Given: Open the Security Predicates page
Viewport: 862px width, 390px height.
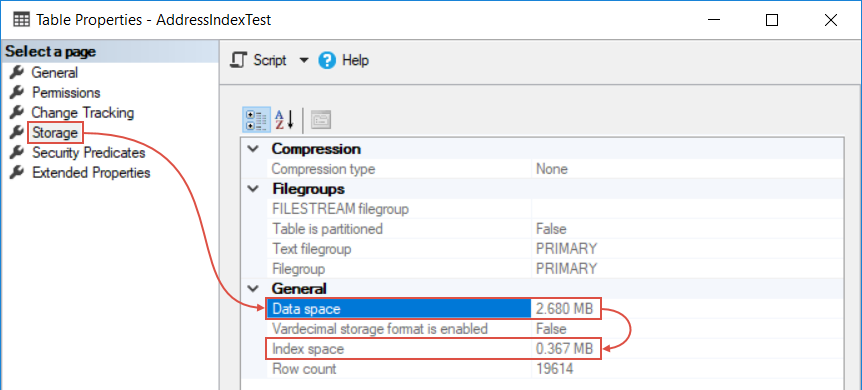Looking at the screenshot, I should (x=89, y=152).
